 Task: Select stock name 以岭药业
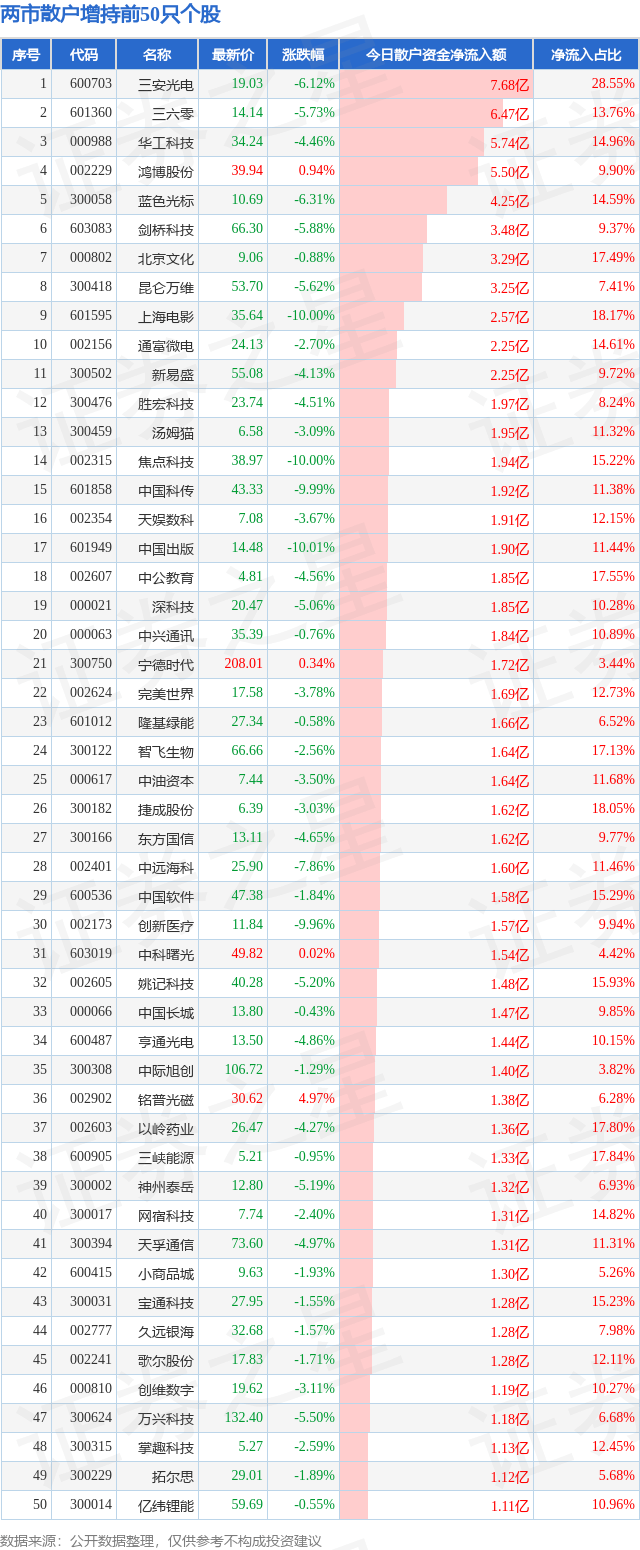(166, 1128)
